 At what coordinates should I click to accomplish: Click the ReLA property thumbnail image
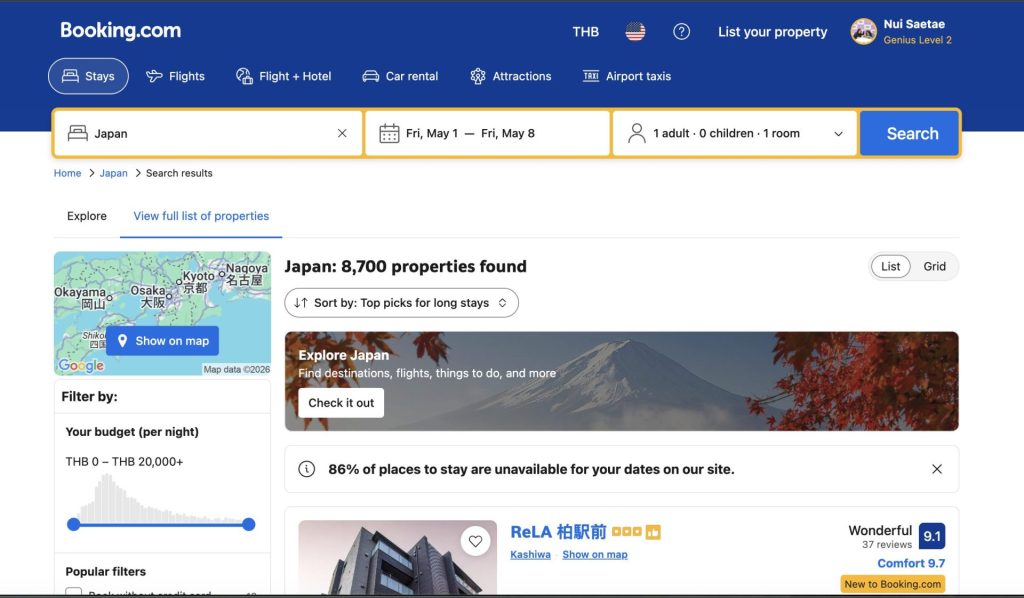397,560
